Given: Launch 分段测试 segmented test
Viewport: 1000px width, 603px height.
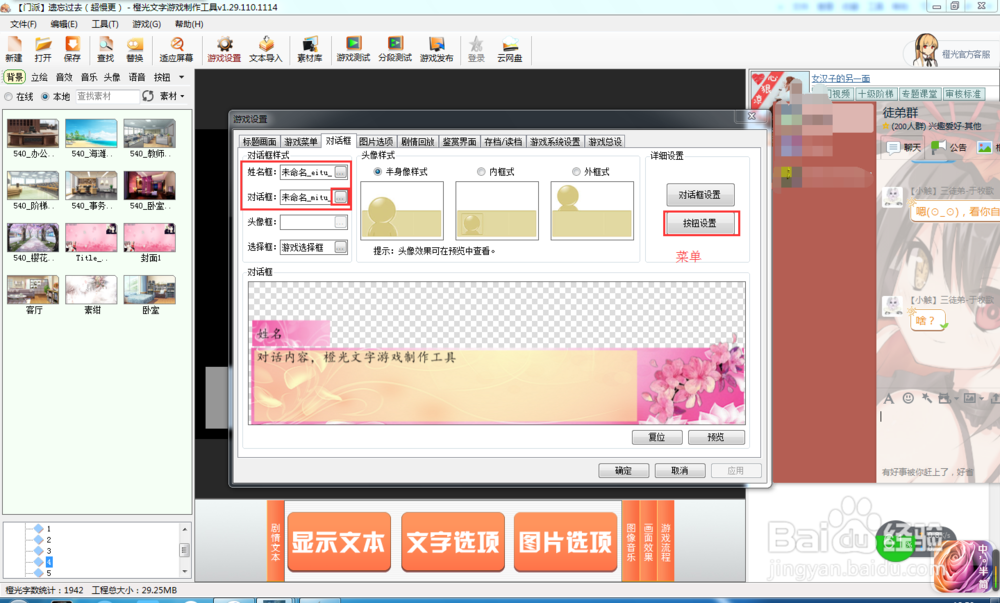Looking at the screenshot, I should 395,50.
